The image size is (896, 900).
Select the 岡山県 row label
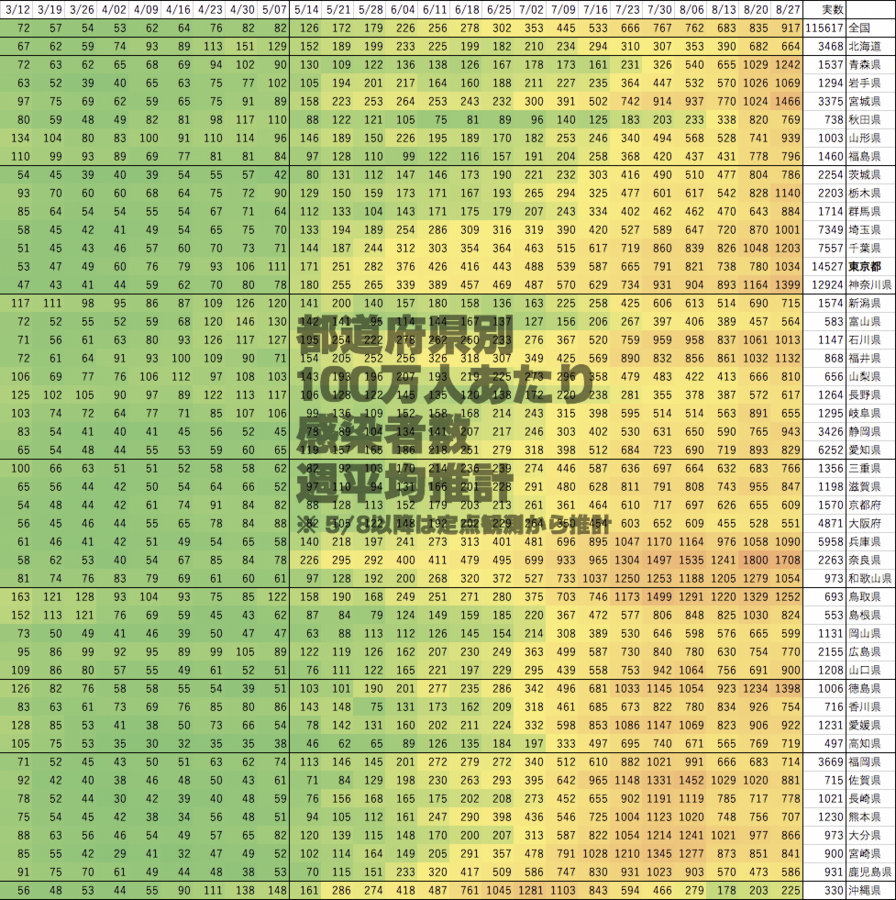pyautogui.click(x=864, y=634)
